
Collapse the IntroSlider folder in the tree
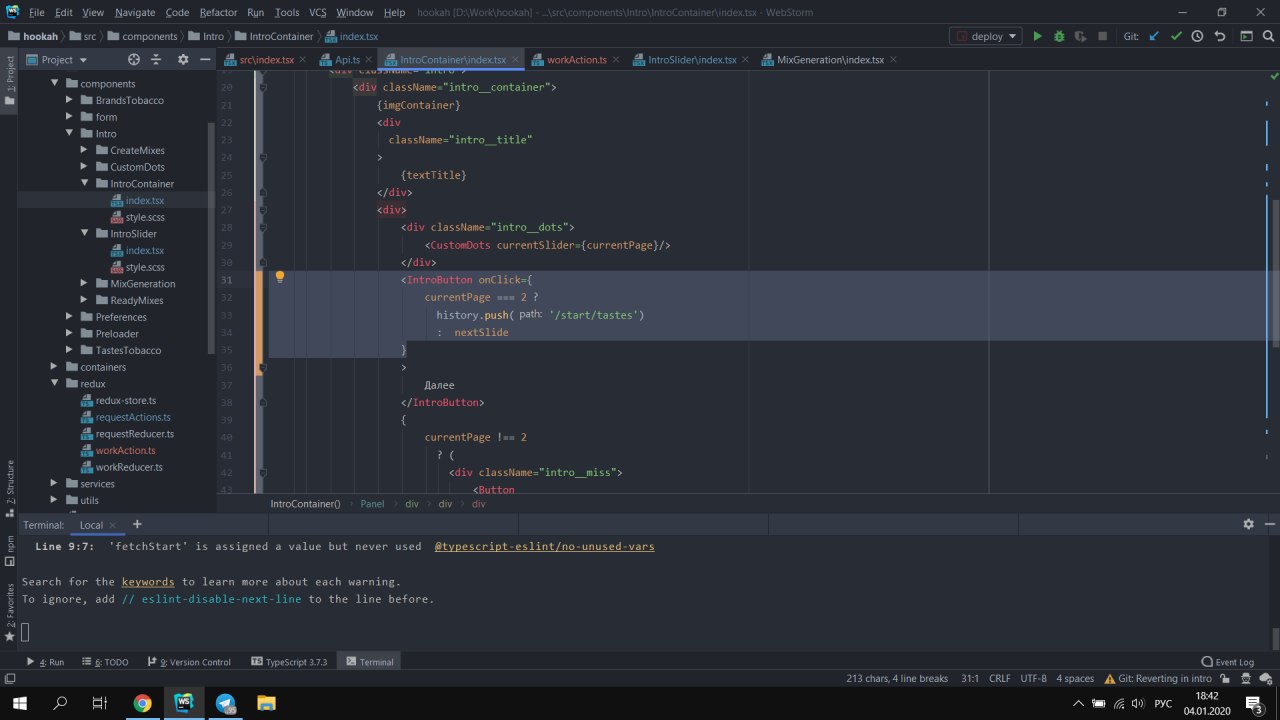(x=86, y=234)
